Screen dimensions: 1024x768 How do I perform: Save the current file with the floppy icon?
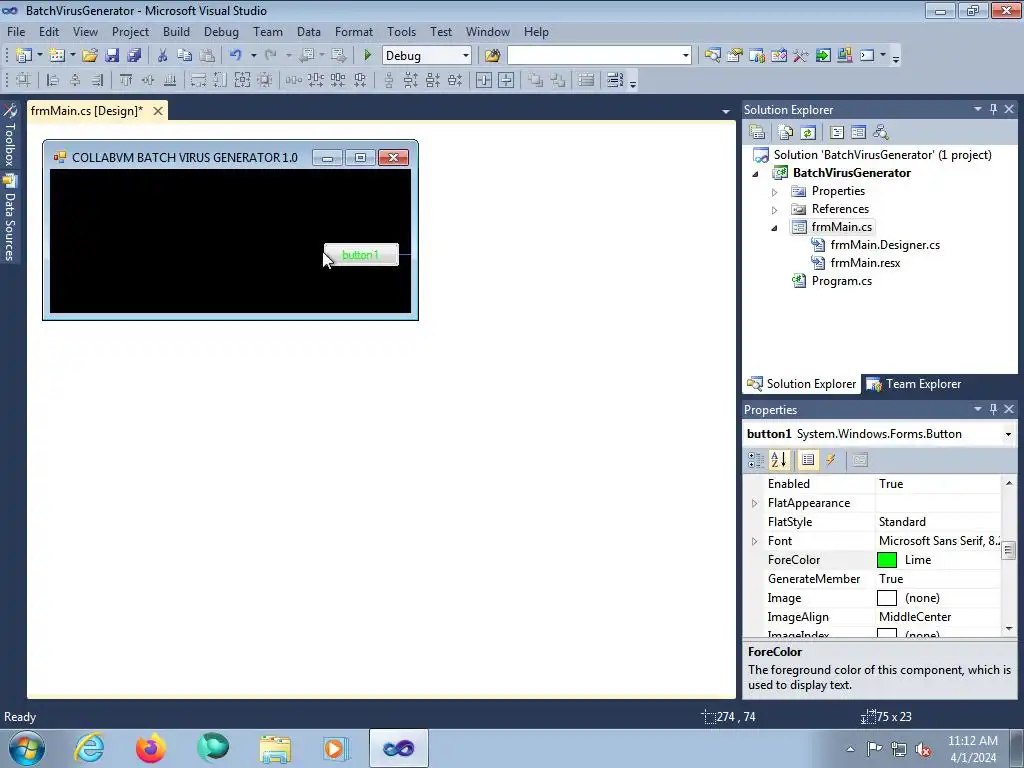point(112,56)
